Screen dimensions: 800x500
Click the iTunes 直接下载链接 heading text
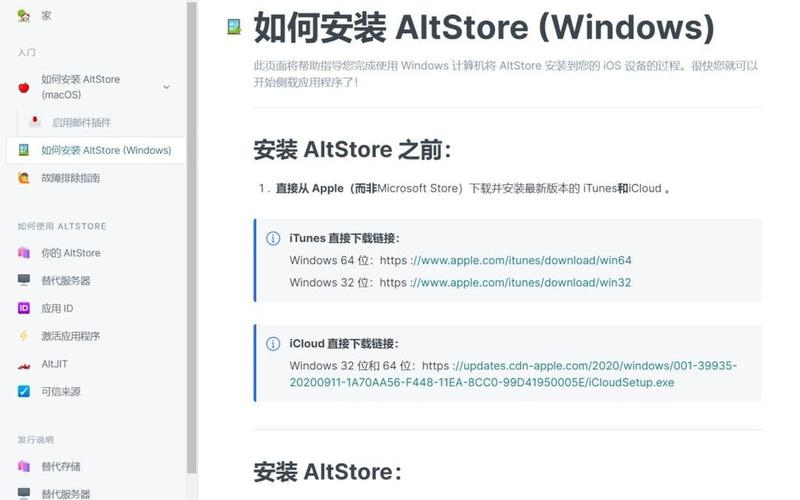point(344,238)
